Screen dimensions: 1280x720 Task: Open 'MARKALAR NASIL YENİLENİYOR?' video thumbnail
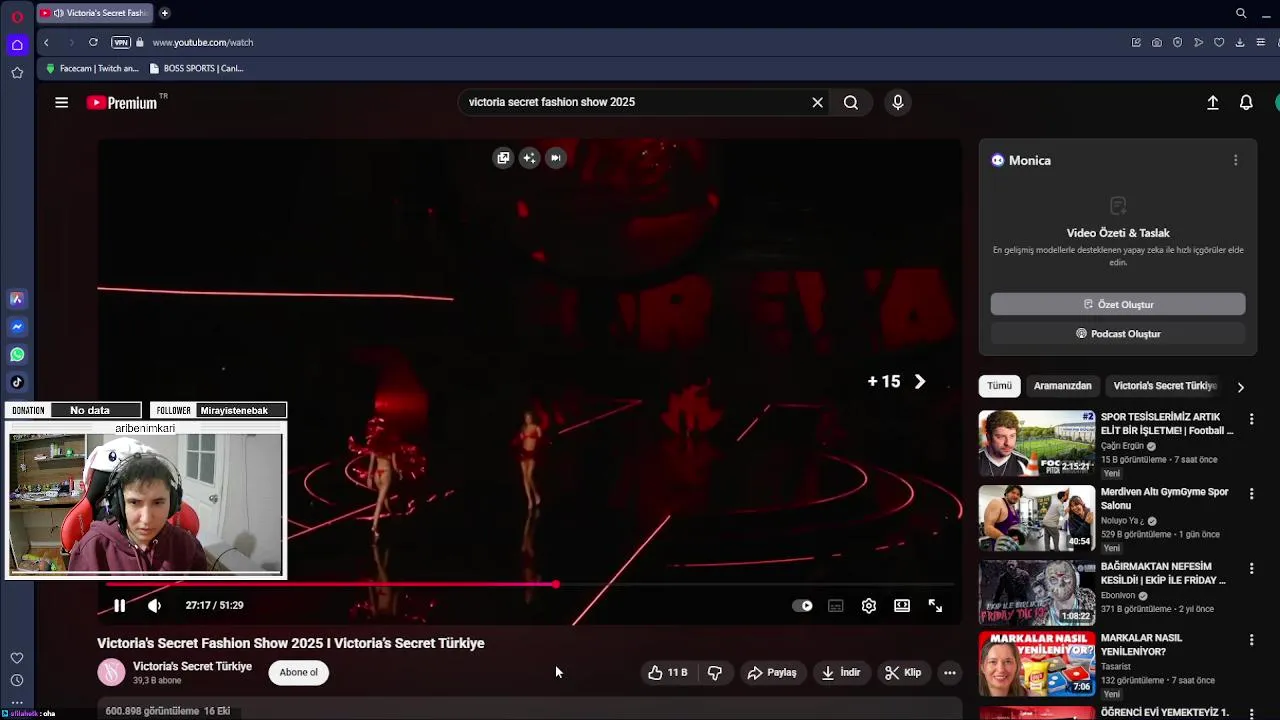(1036, 664)
